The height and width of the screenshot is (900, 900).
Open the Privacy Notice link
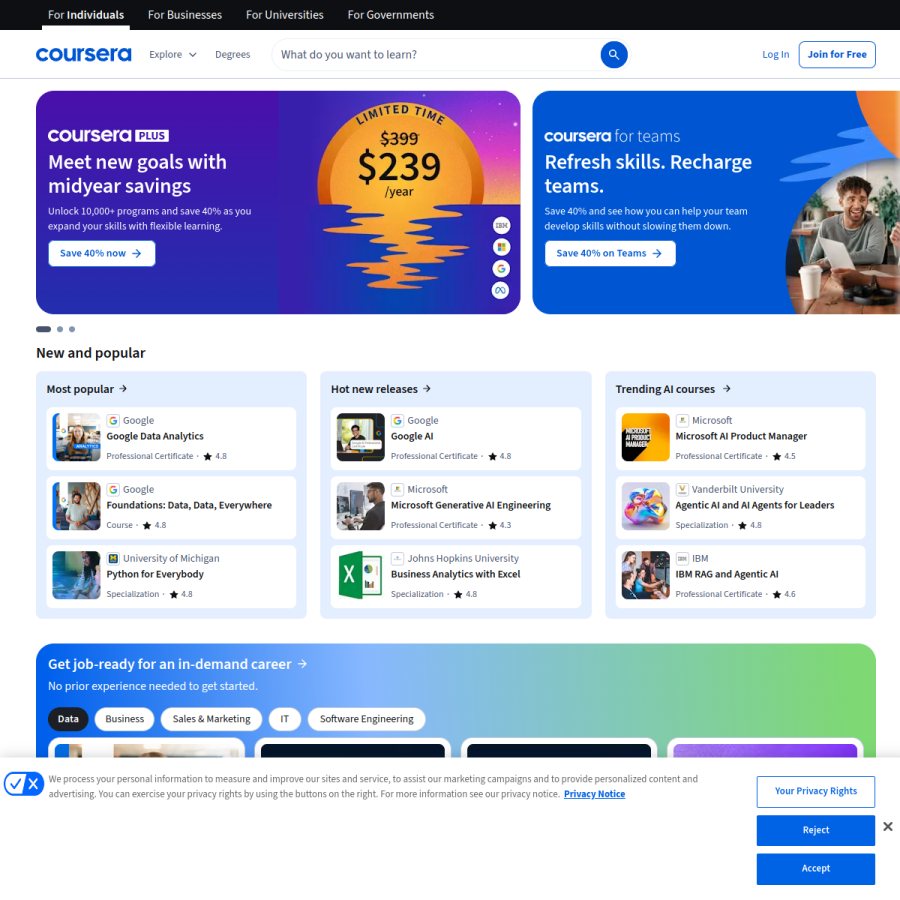tap(594, 794)
